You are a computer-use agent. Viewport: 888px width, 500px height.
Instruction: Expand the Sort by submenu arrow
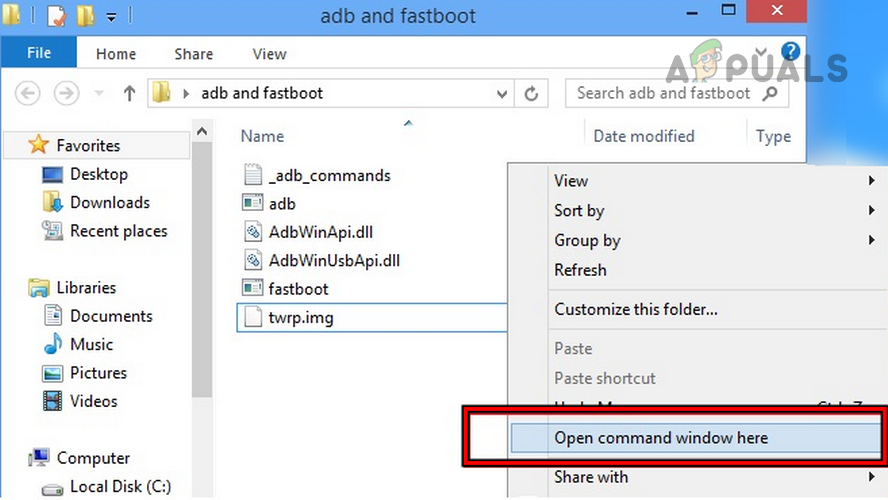[873, 211]
